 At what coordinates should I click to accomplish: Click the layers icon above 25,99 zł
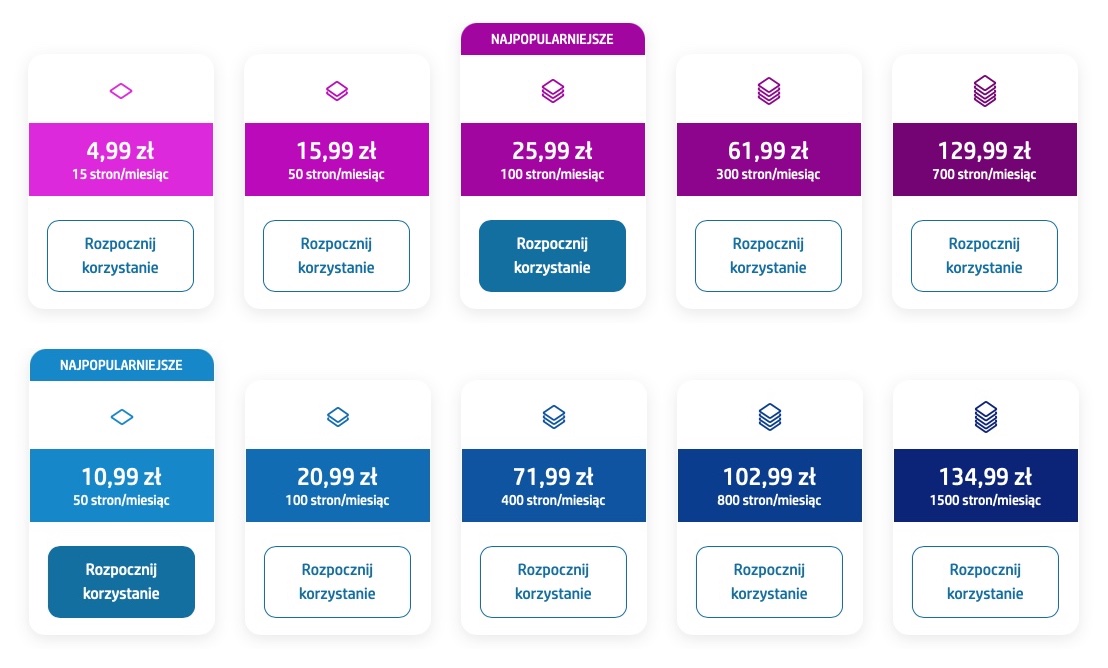pos(553,91)
